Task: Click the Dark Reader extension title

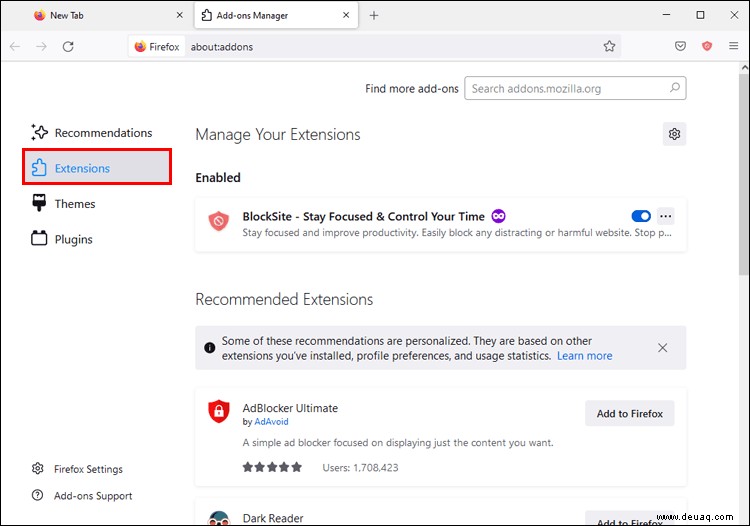Action: pos(273,518)
